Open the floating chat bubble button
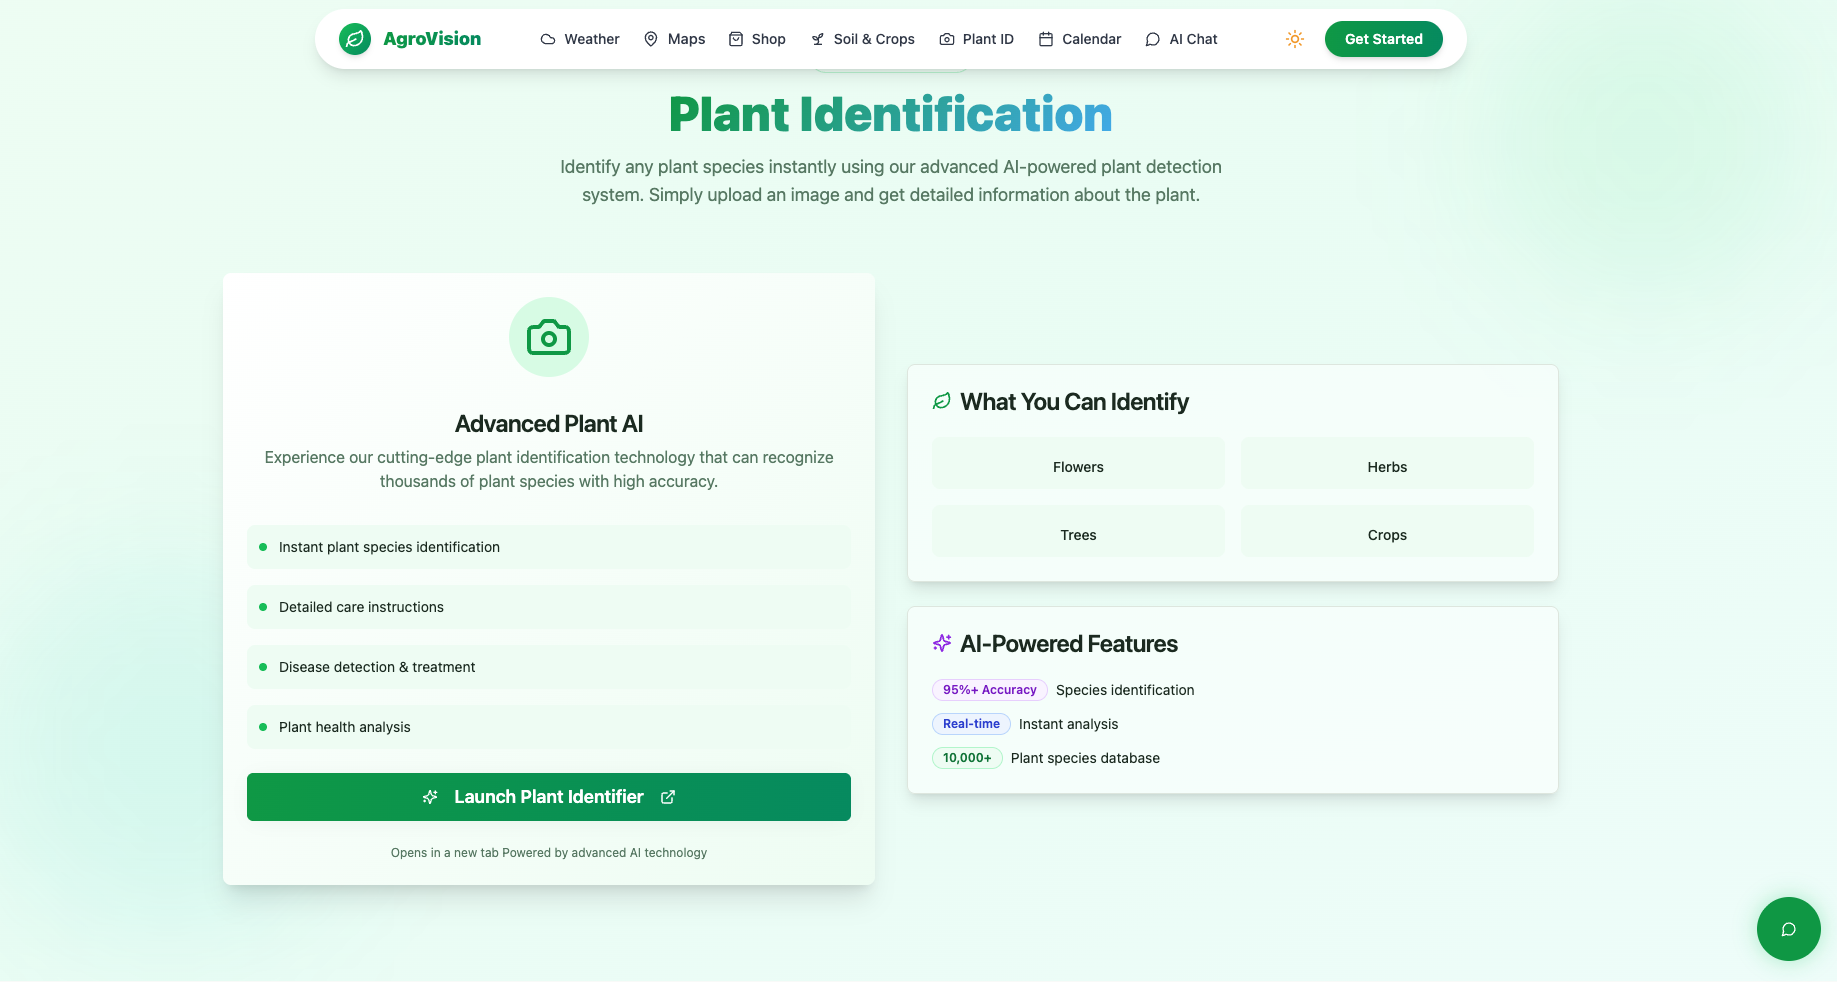Viewport: 1837px width, 982px height. pos(1789,929)
